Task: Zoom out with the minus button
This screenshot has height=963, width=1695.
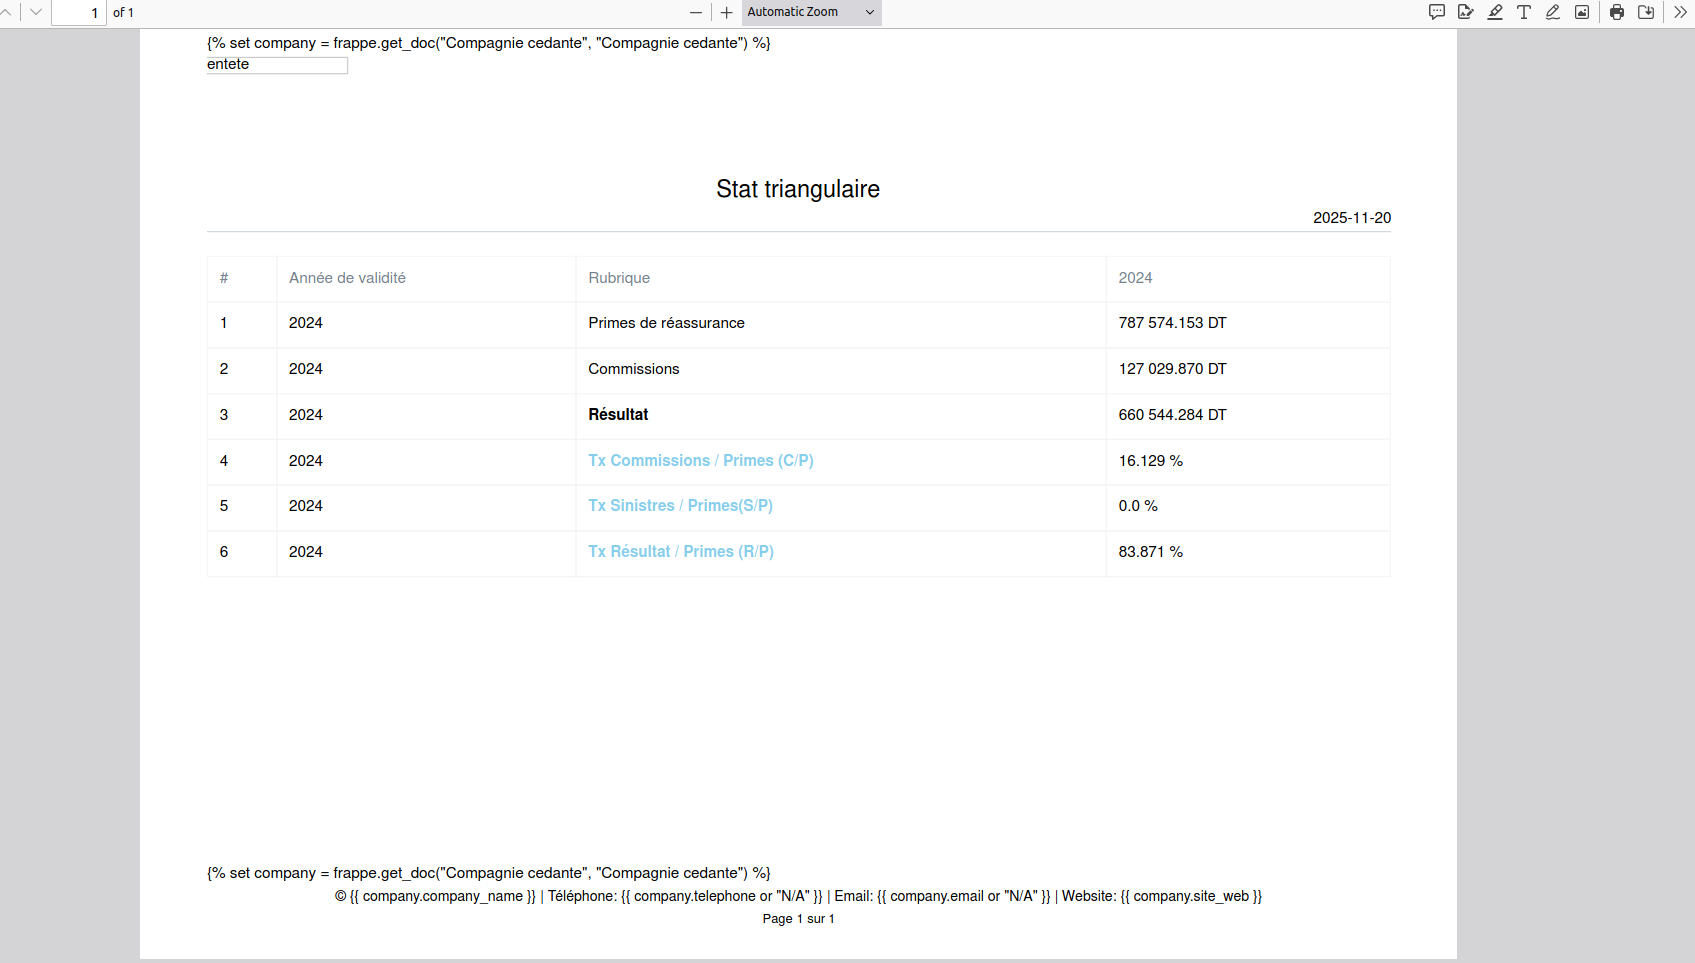Action: (696, 12)
